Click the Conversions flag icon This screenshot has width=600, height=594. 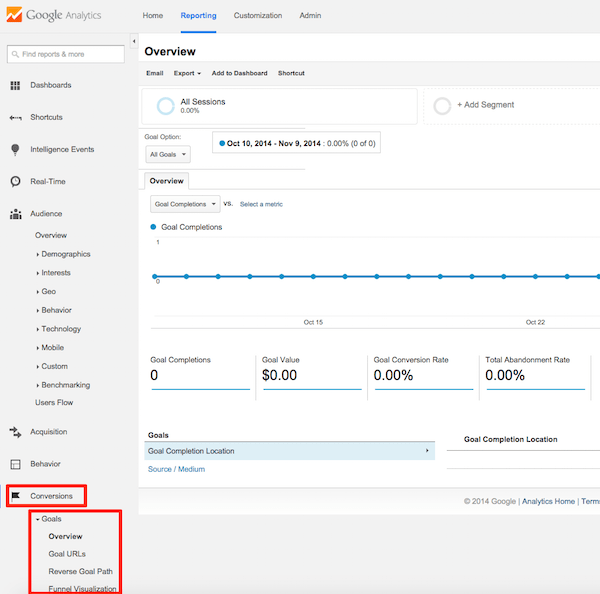point(16,496)
